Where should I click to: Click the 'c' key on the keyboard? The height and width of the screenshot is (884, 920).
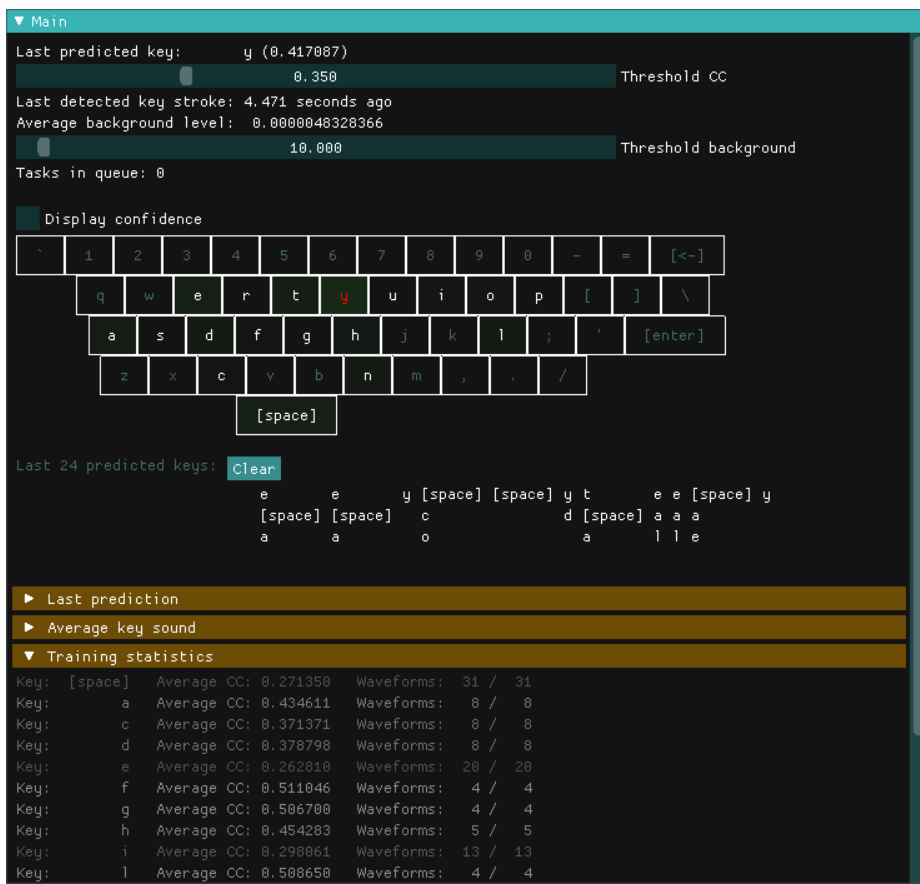tap(222, 376)
